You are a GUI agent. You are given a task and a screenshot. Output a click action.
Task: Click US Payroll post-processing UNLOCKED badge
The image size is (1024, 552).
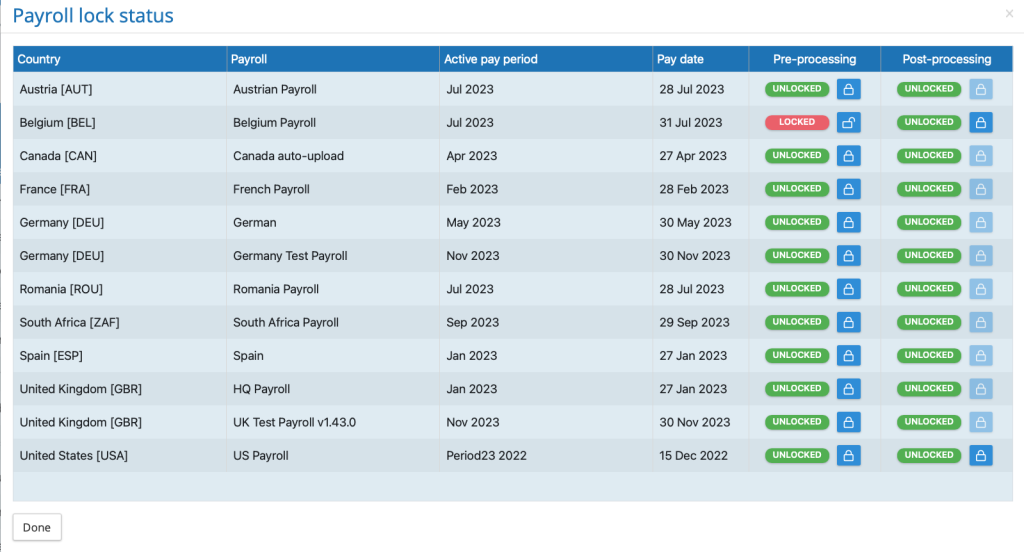click(x=929, y=455)
